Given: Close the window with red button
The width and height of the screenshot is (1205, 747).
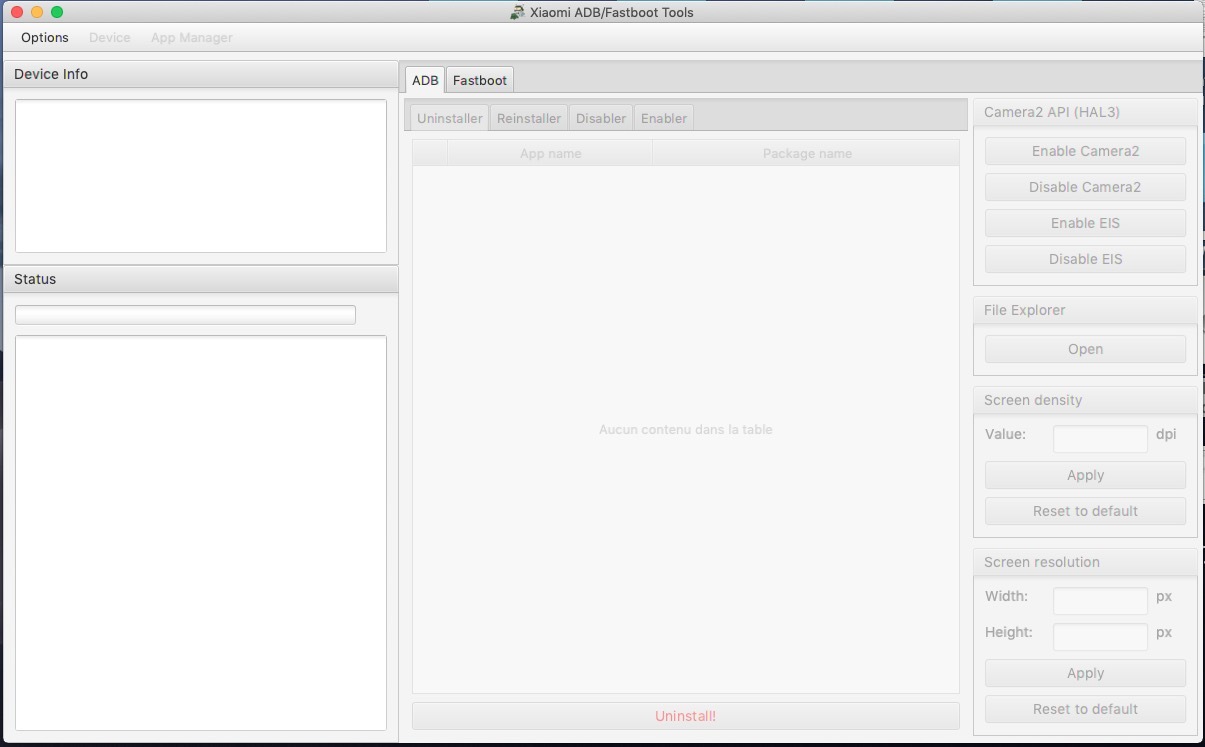Looking at the screenshot, I should (x=16, y=12).
